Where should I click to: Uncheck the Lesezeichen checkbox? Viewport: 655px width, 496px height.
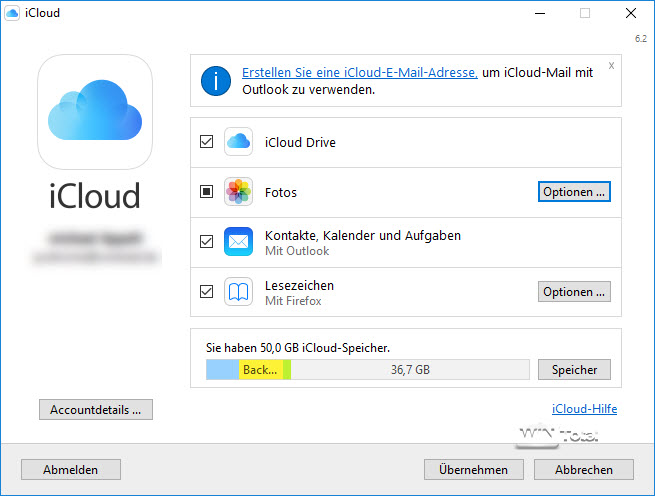pyautogui.click(x=206, y=291)
